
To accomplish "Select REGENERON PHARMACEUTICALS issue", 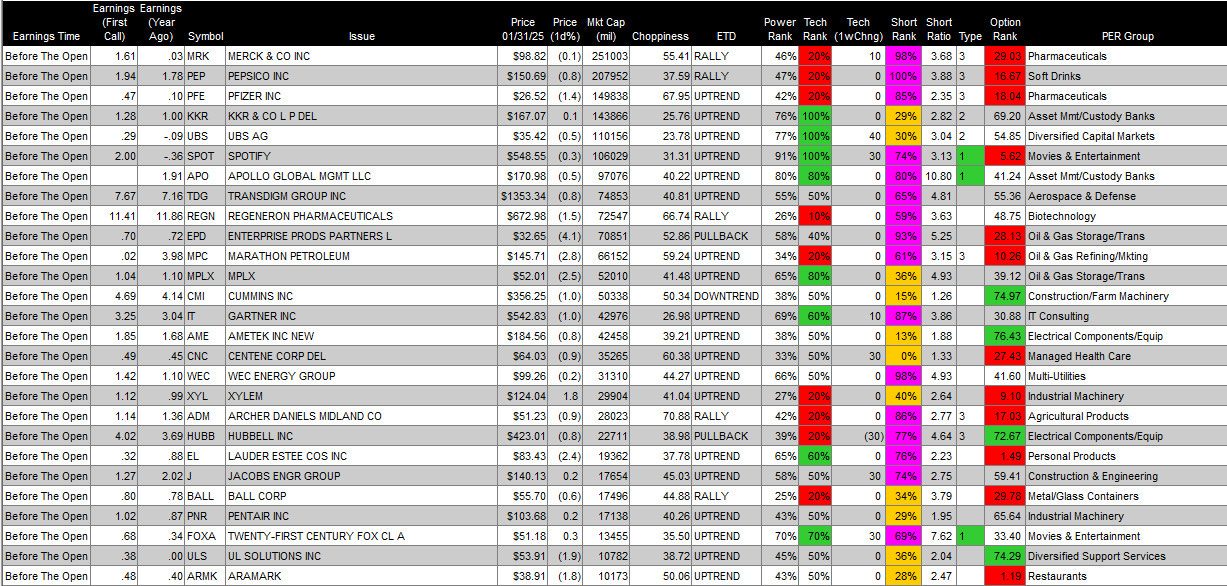I will [x=310, y=216].
